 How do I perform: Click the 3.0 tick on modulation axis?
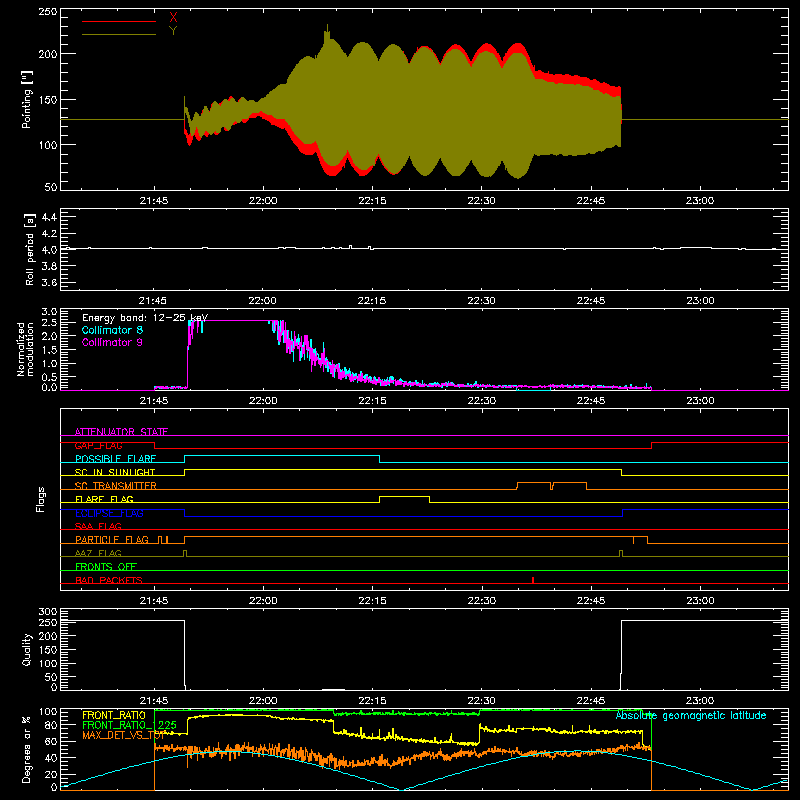pos(49,312)
